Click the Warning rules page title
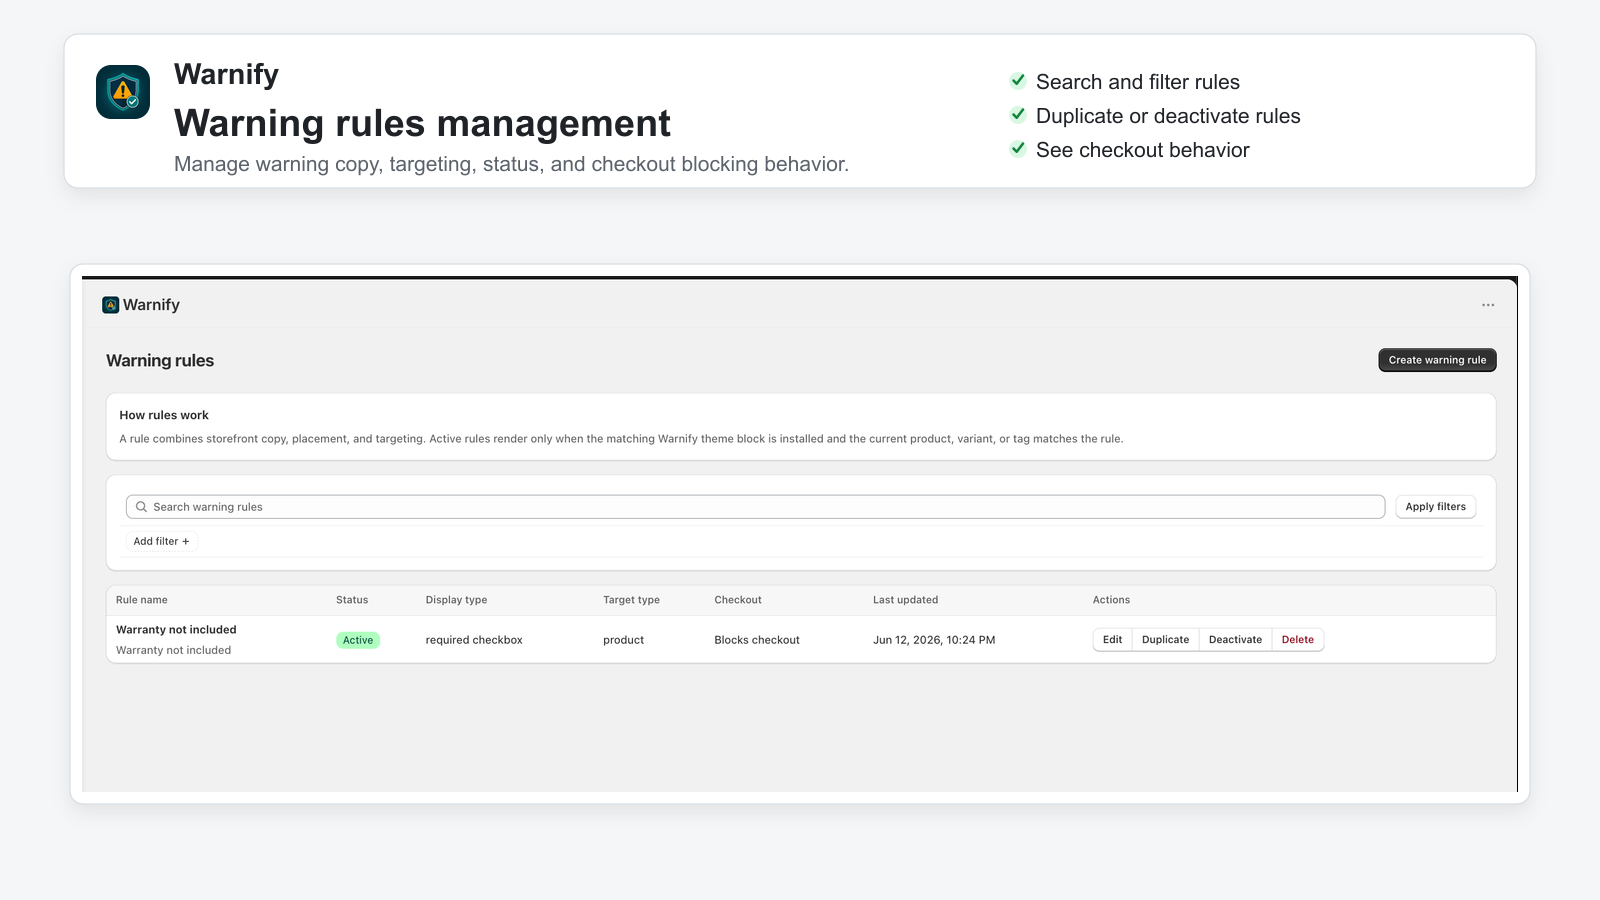 (x=160, y=361)
